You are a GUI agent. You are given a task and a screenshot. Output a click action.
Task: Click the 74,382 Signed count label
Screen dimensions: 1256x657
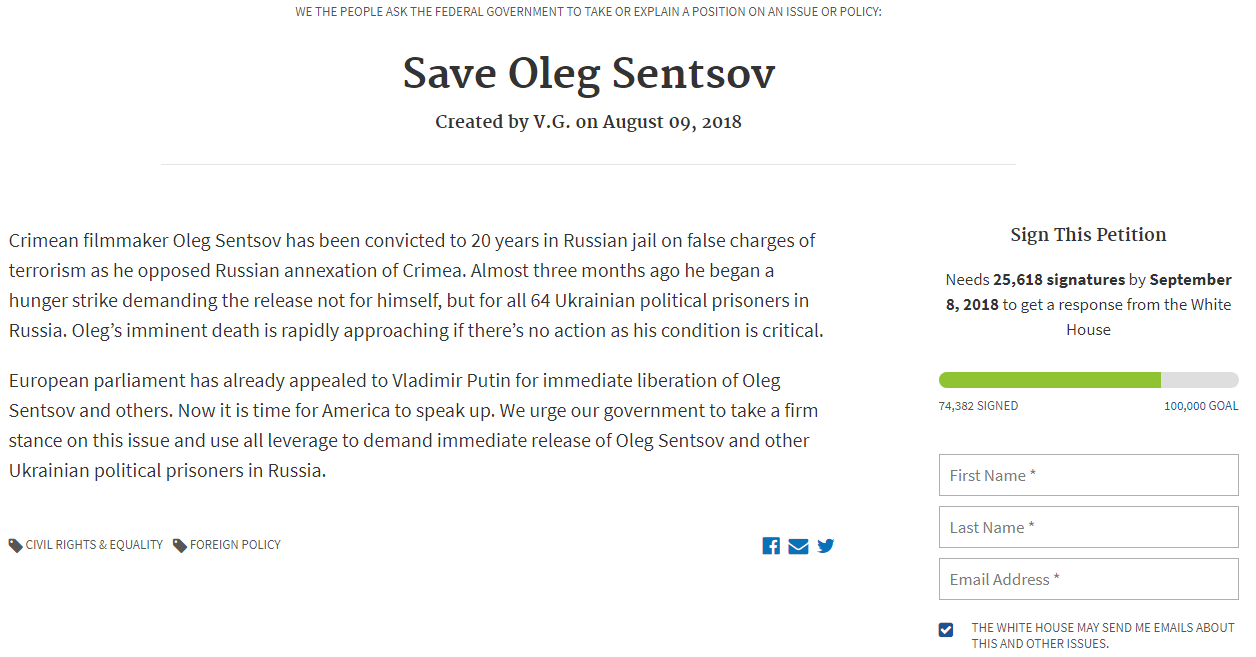(x=978, y=406)
